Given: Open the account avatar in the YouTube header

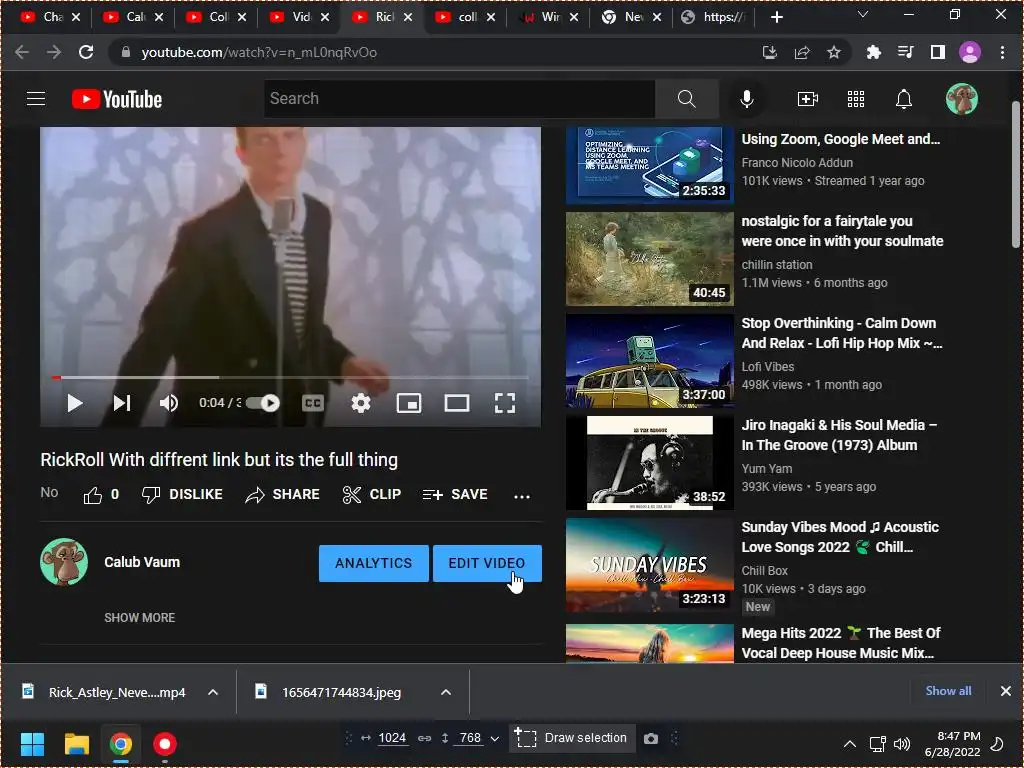Looking at the screenshot, I should point(961,99).
